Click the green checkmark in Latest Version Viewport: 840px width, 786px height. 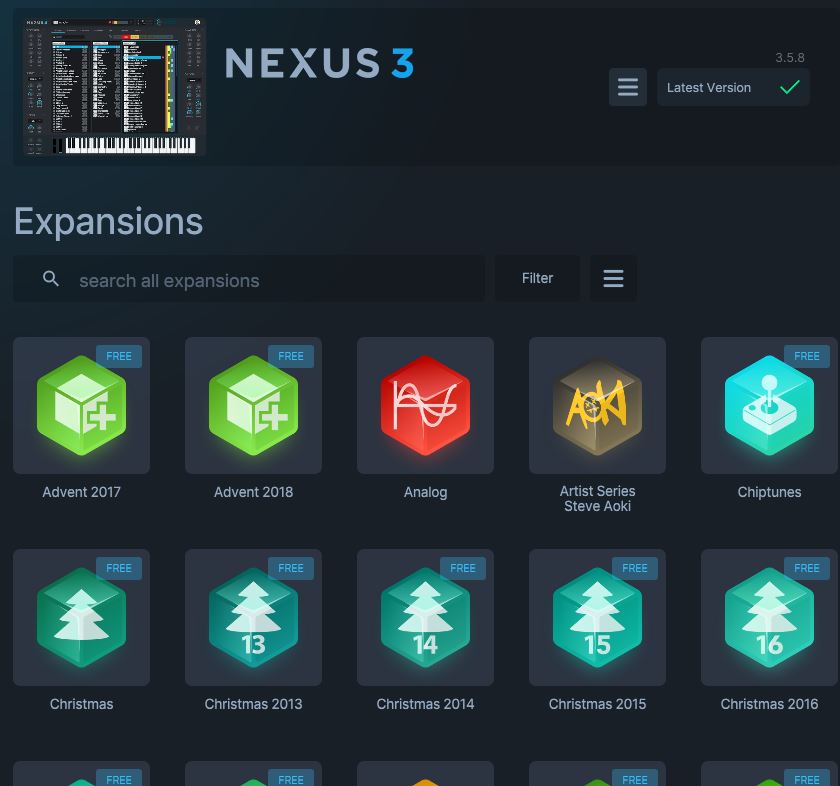(x=790, y=87)
